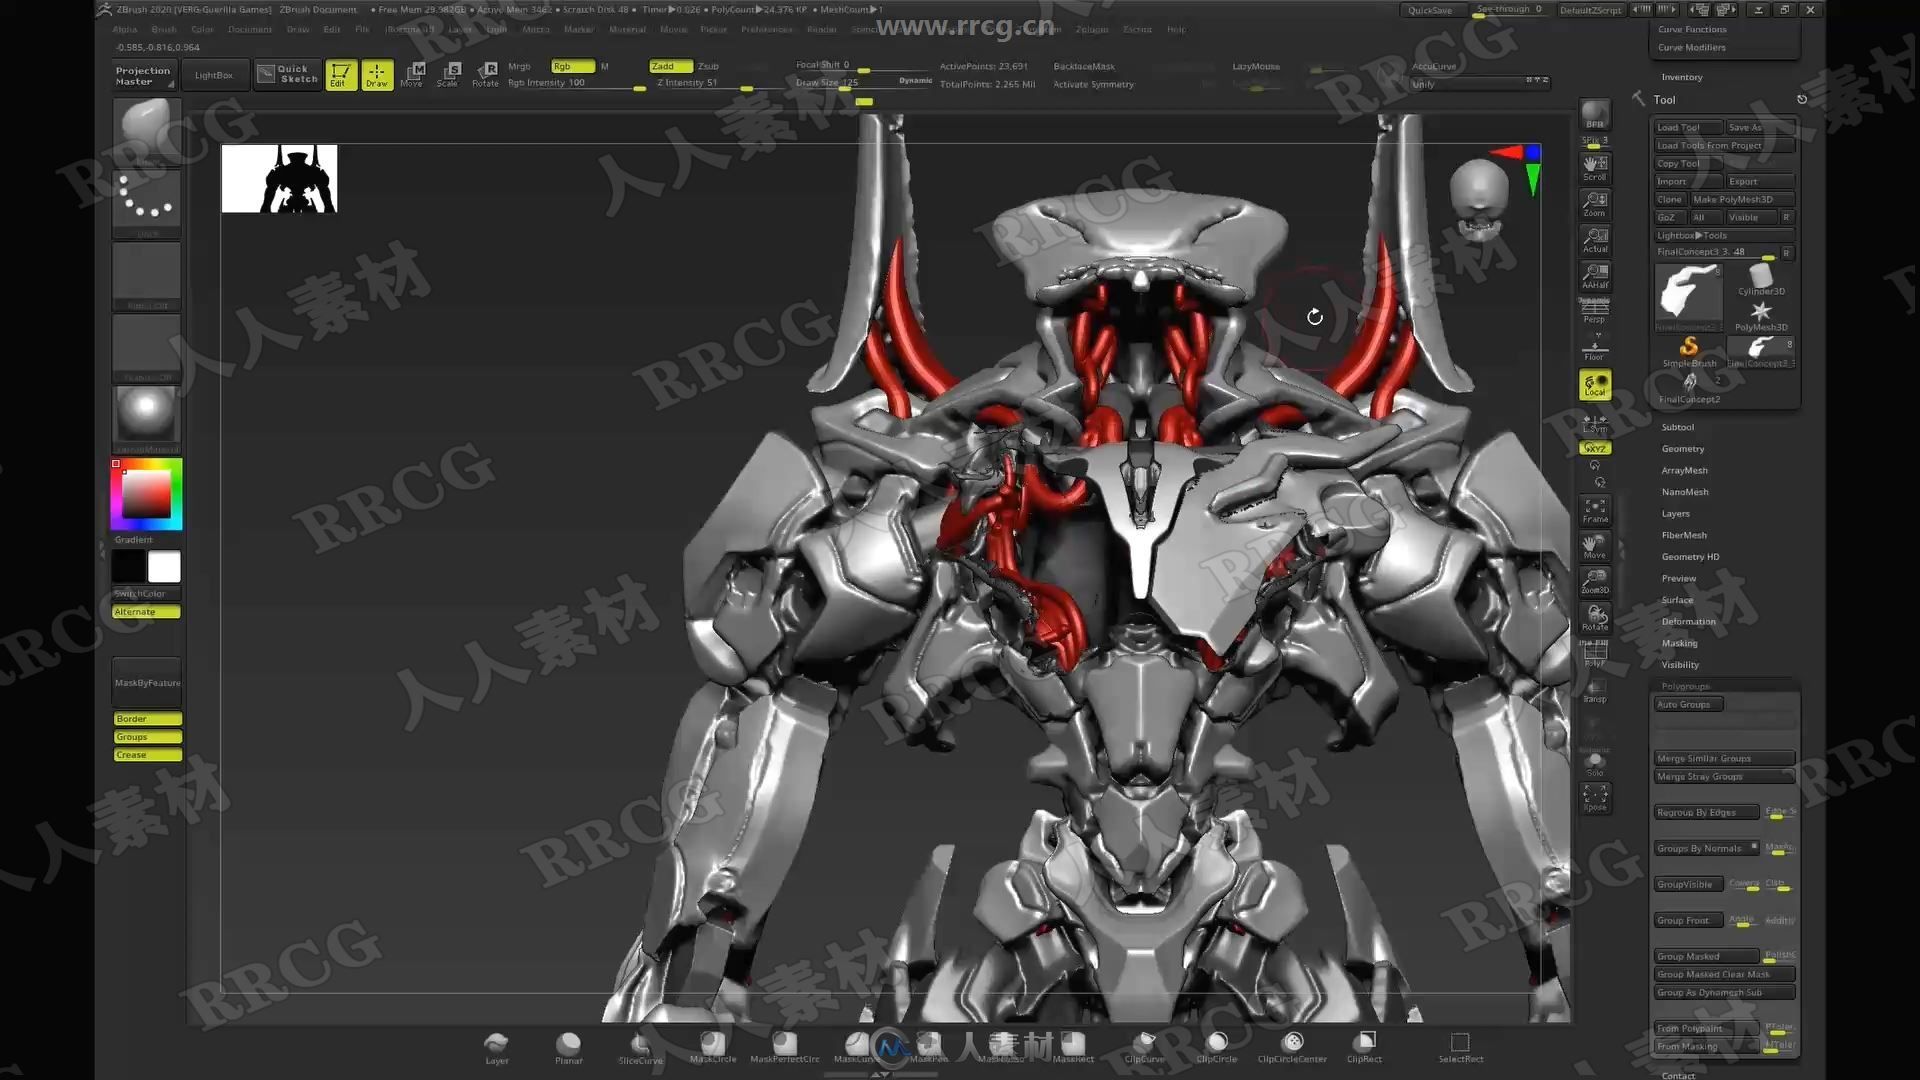Select the MaskPerfectCirc brush
Viewport: 1920px width, 1080px height.
pos(785,1047)
